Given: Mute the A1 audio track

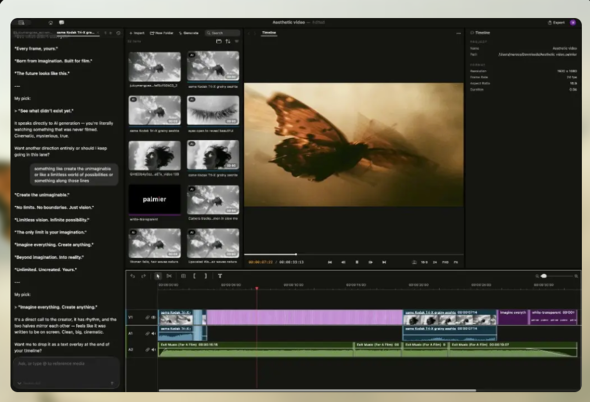Looking at the screenshot, I should tap(153, 333).
